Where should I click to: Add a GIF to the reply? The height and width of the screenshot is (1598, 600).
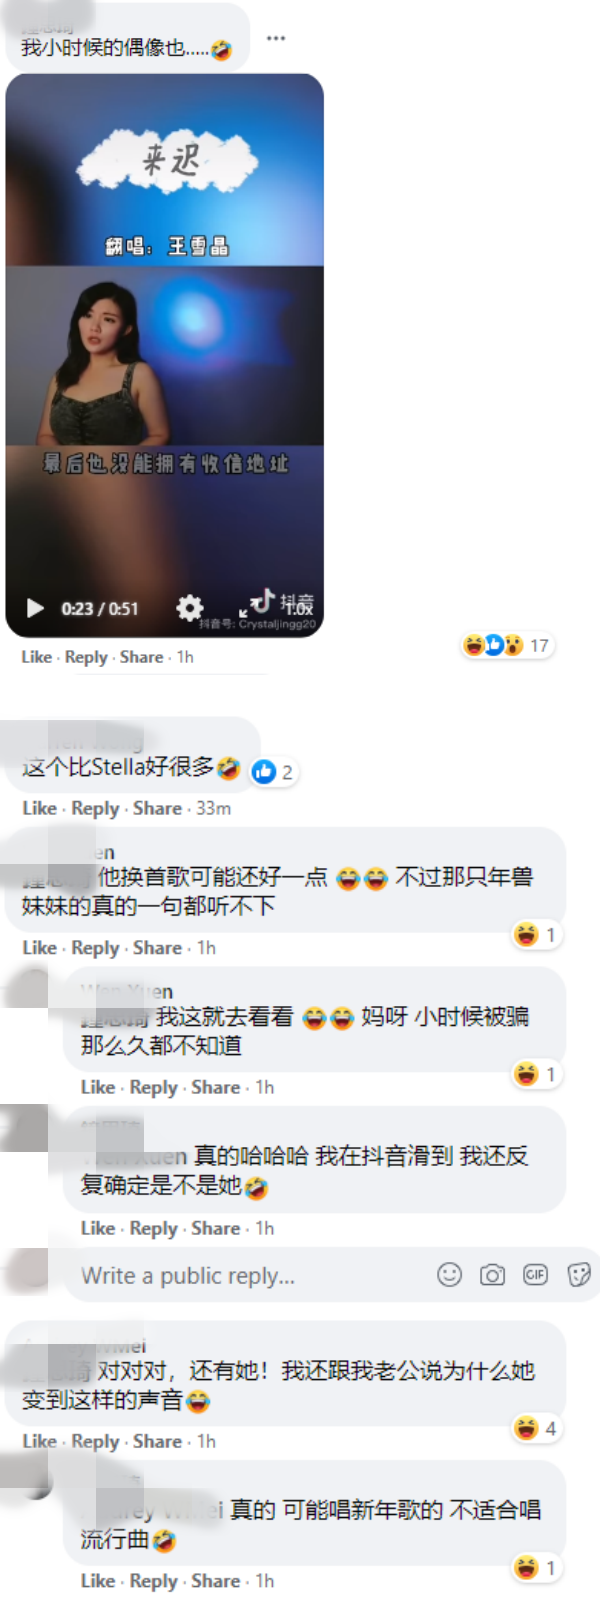point(536,1275)
